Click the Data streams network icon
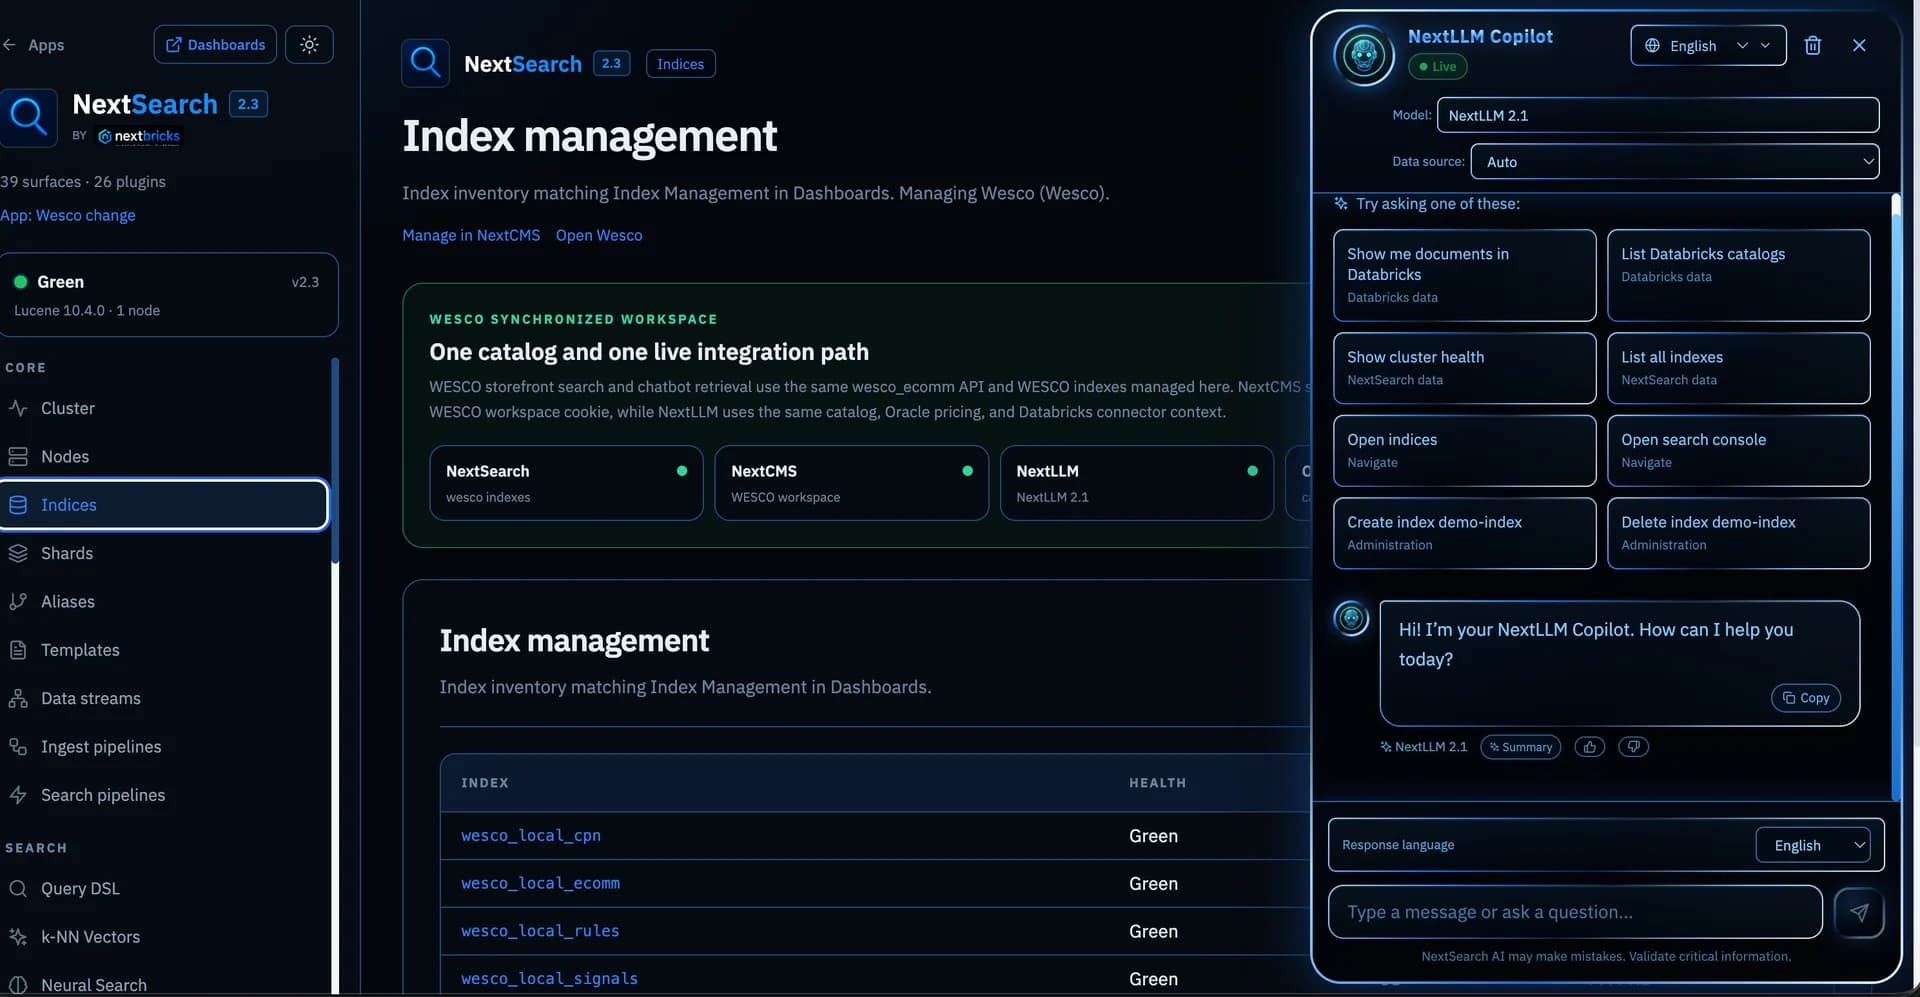Image resolution: width=1920 pixels, height=997 pixels. [18, 698]
